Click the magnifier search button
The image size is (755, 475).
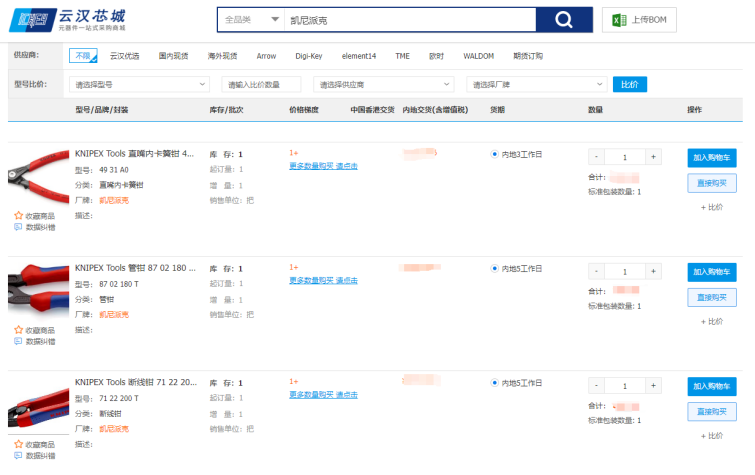coord(564,20)
